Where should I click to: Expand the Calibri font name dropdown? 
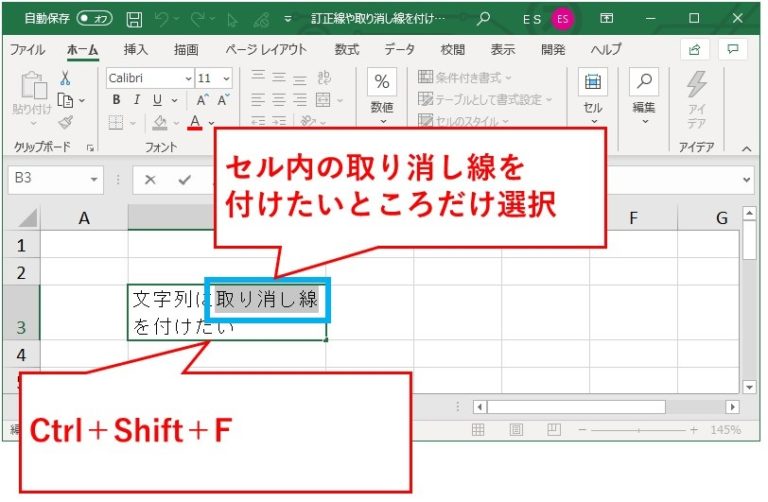(x=188, y=78)
